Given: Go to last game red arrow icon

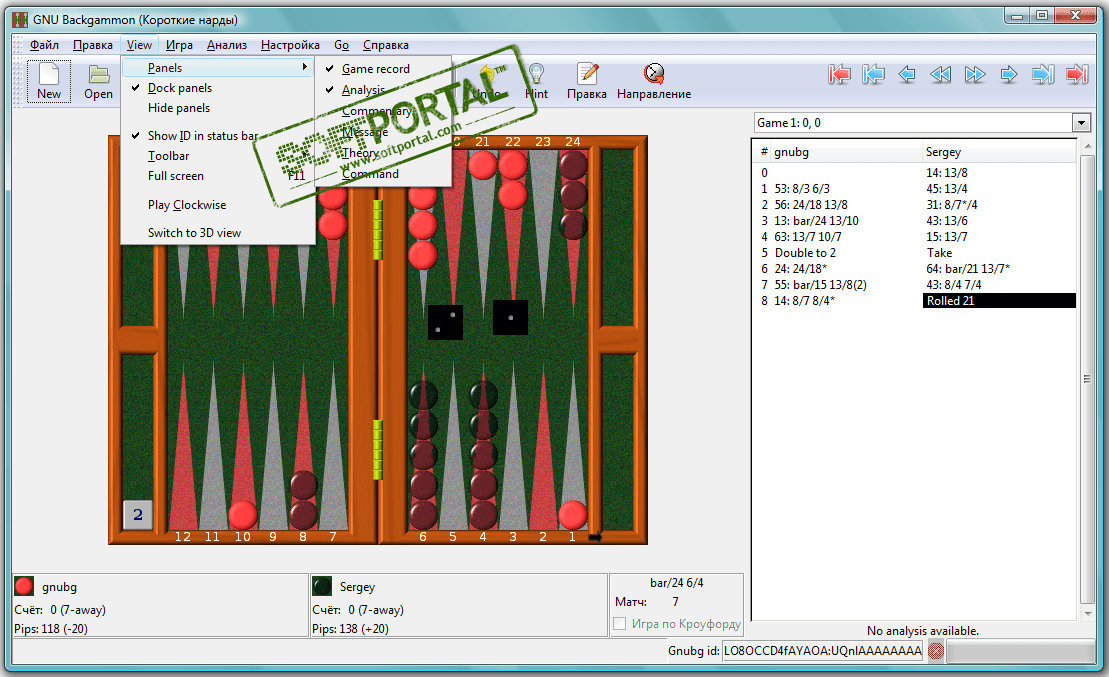Looking at the screenshot, I should click(1076, 74).
